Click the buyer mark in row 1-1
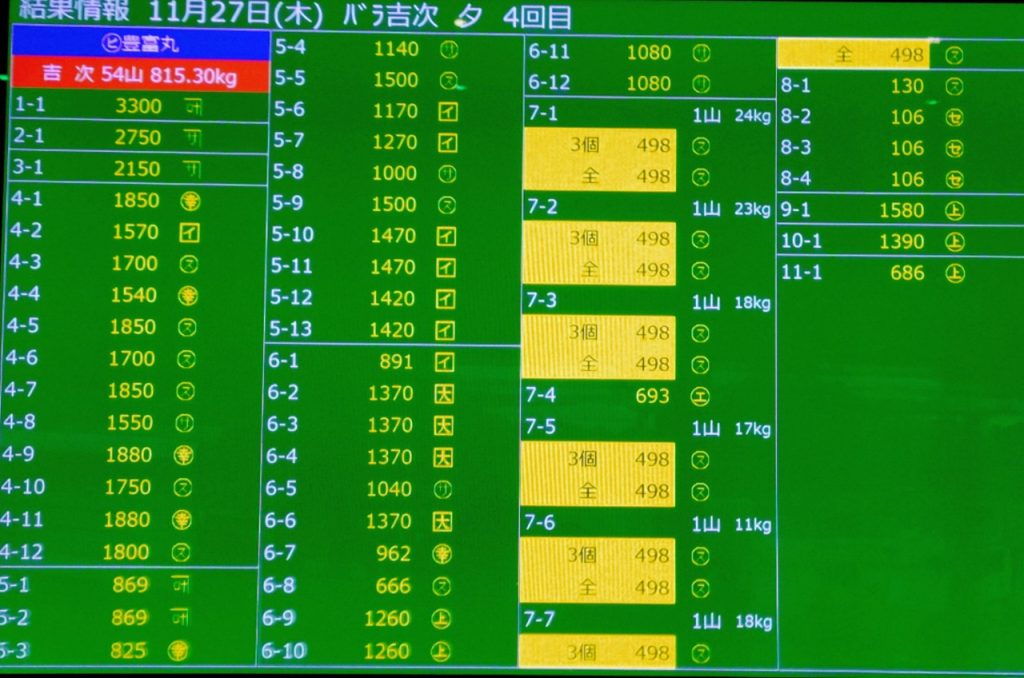Screen dimensions: 1024x678 coord(193,104)
